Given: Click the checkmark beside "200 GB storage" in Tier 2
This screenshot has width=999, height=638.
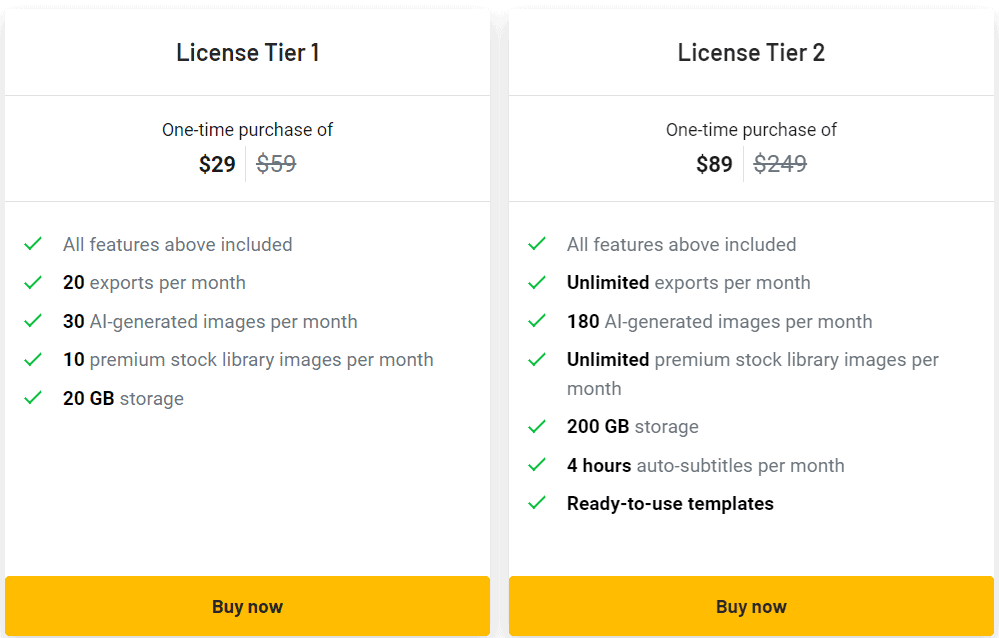Looking at the screenshot, I should [x=537, y=427].
